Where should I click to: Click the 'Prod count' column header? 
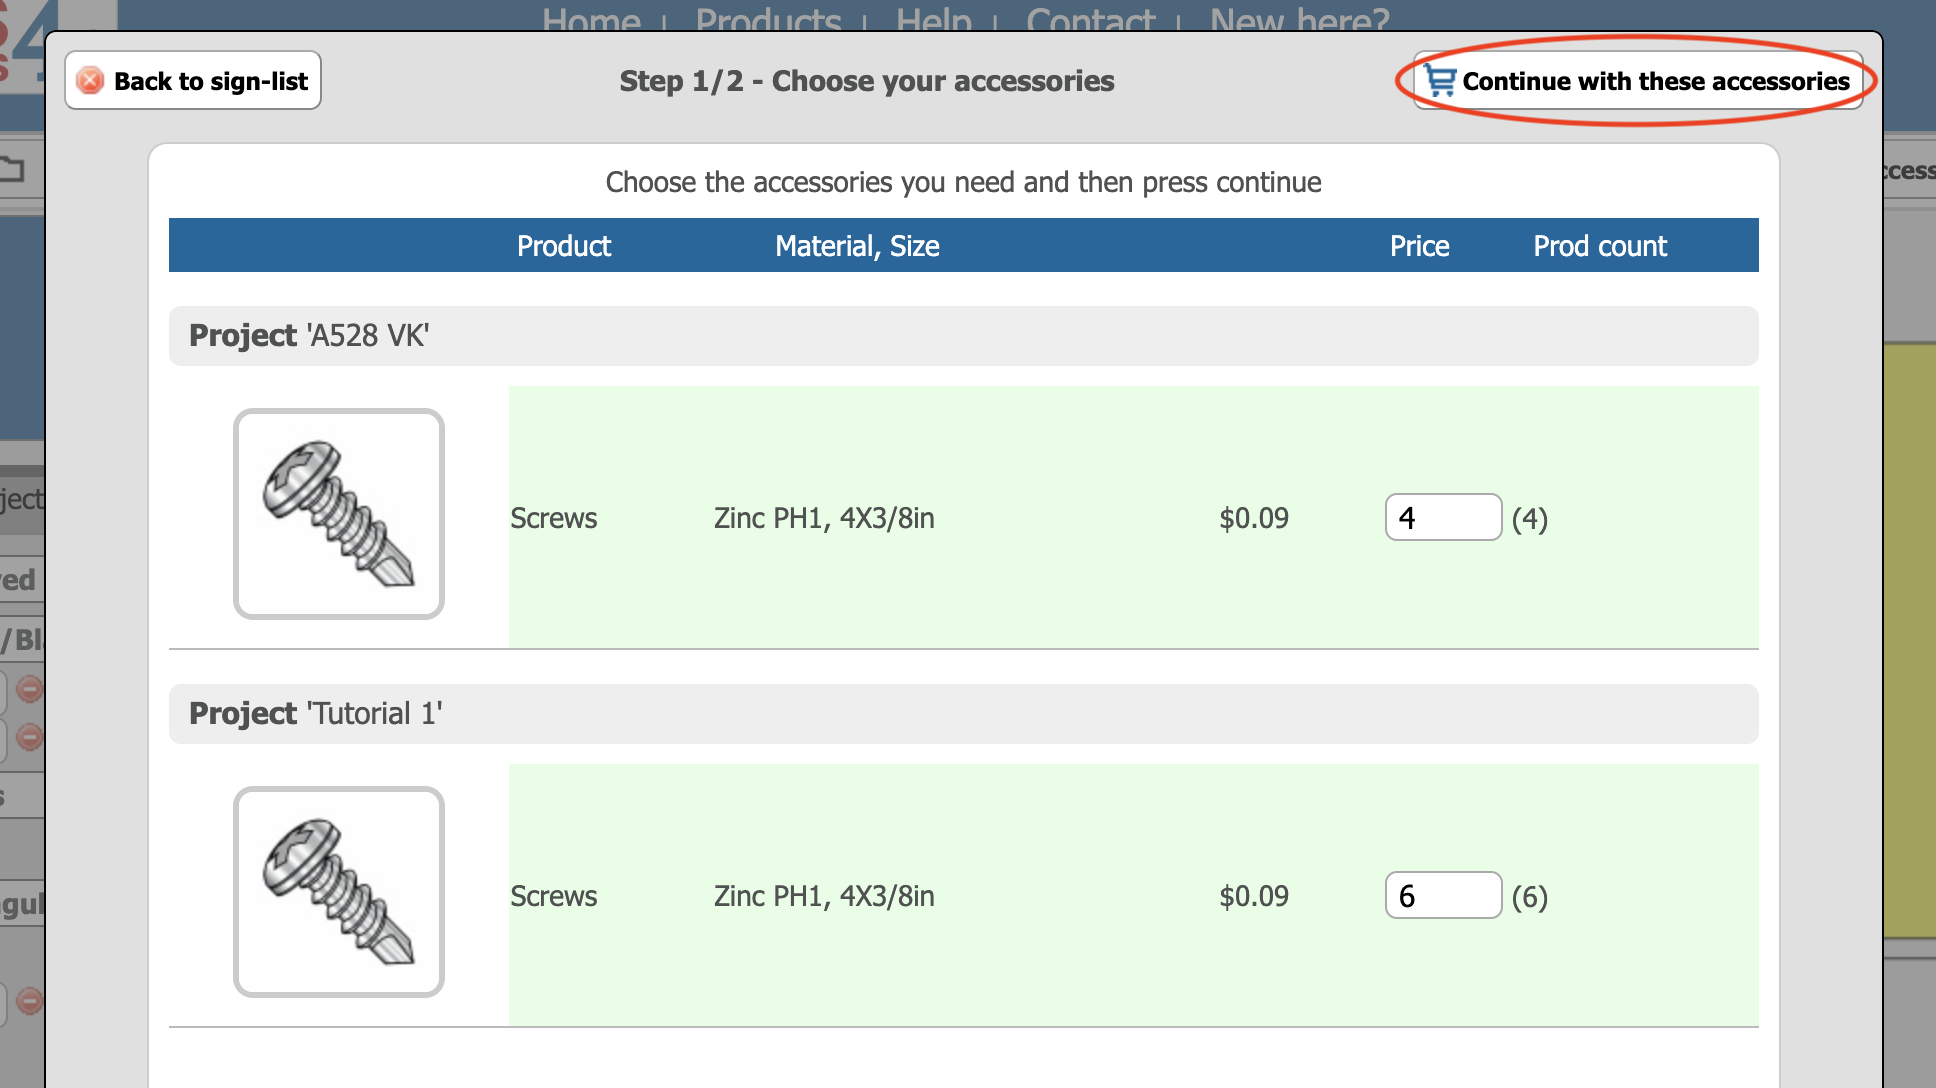click(1600, 246)
